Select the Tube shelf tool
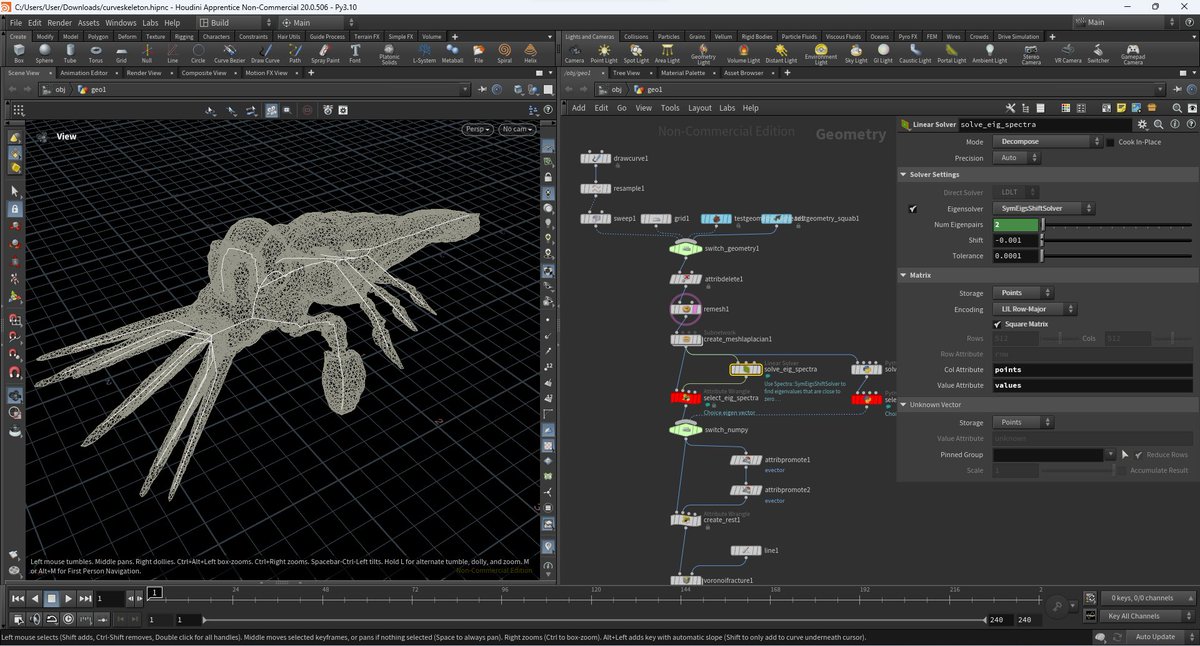Screen dimensions: 1200x646 [70, 53]
